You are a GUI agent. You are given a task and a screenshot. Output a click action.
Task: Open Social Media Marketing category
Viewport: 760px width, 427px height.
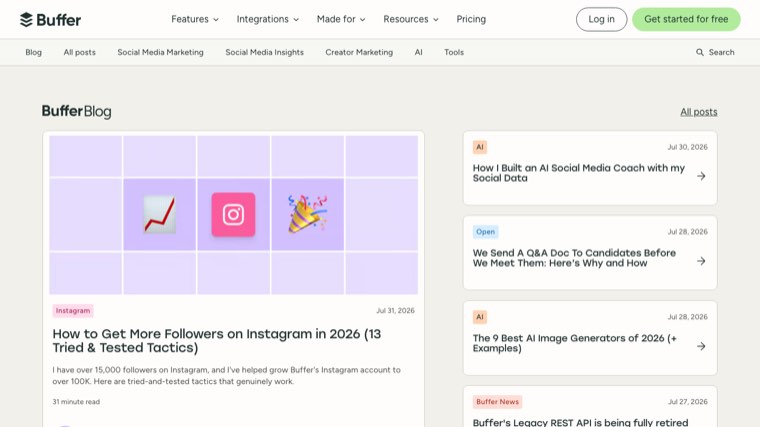pos(160,52)
